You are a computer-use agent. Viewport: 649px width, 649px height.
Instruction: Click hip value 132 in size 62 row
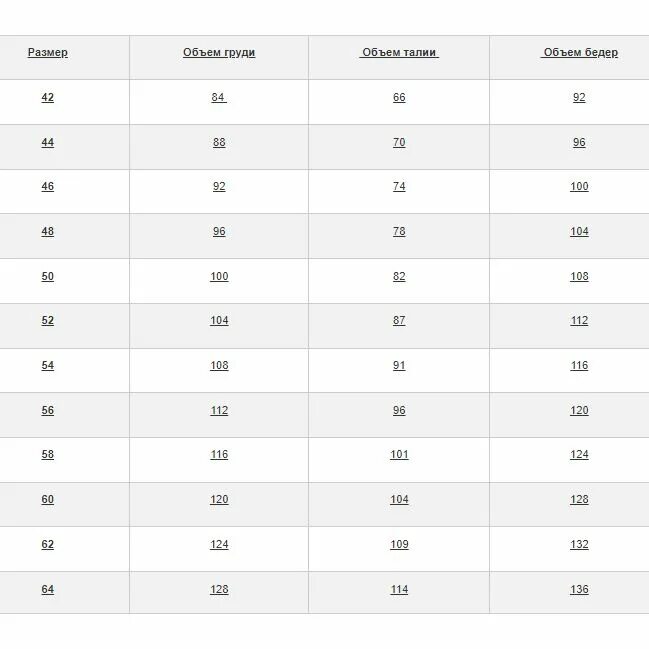(579, 544)
